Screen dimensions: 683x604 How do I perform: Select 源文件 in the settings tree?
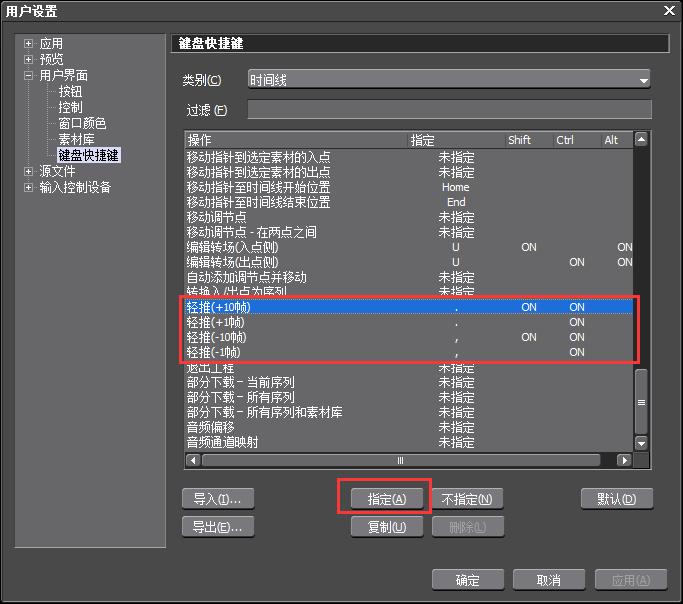point(57,171)
